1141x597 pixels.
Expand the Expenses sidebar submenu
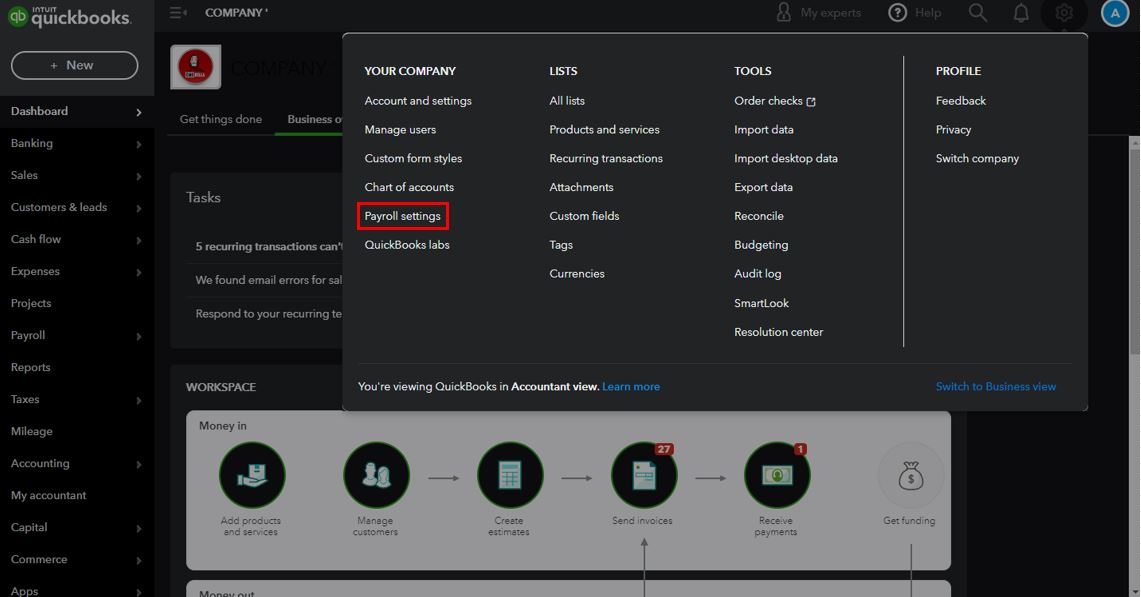click(x=138, y=272)
